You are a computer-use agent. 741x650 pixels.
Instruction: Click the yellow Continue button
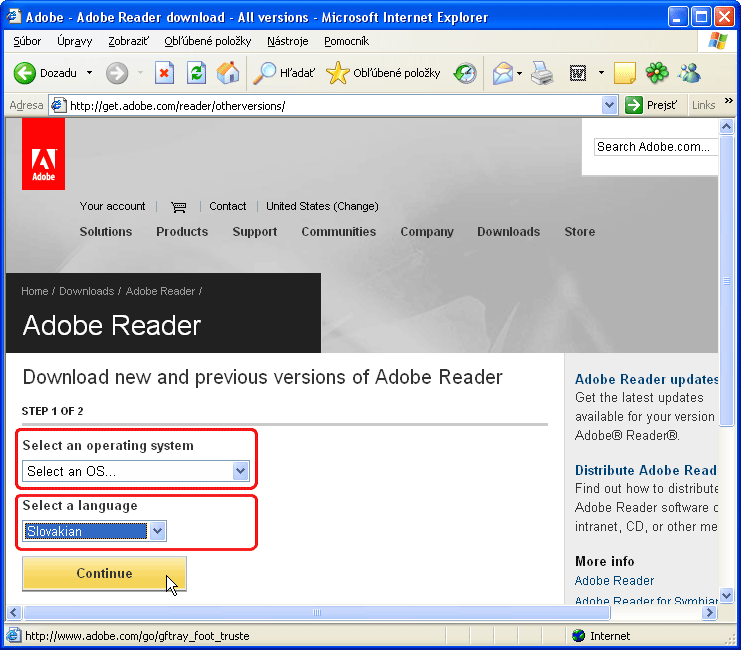pyautogui.click(x=104, y=573)
